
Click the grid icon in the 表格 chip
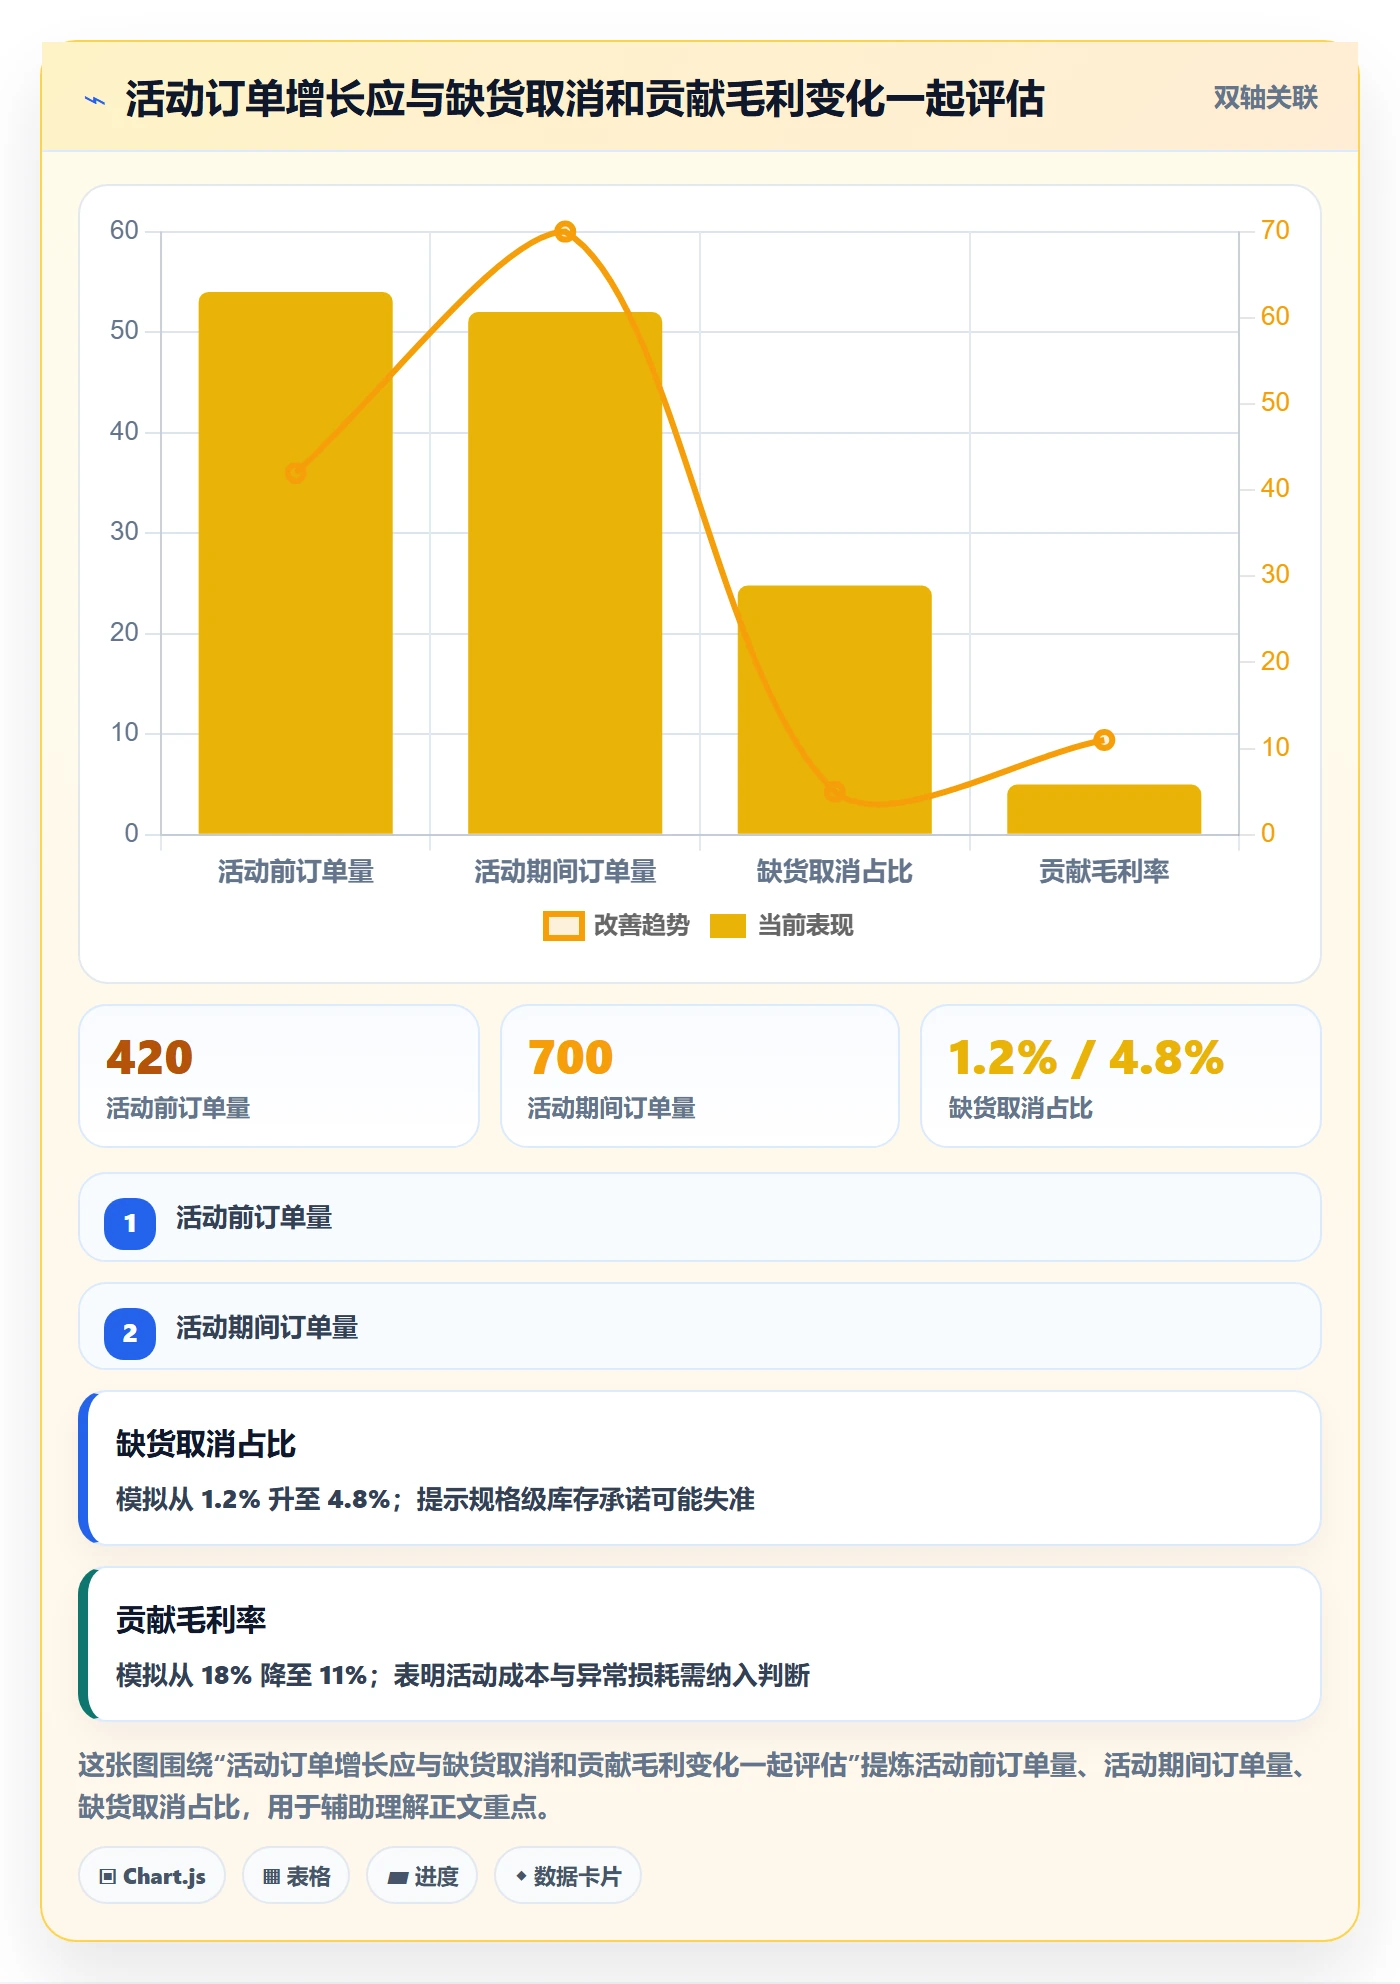coord(271,1877)
